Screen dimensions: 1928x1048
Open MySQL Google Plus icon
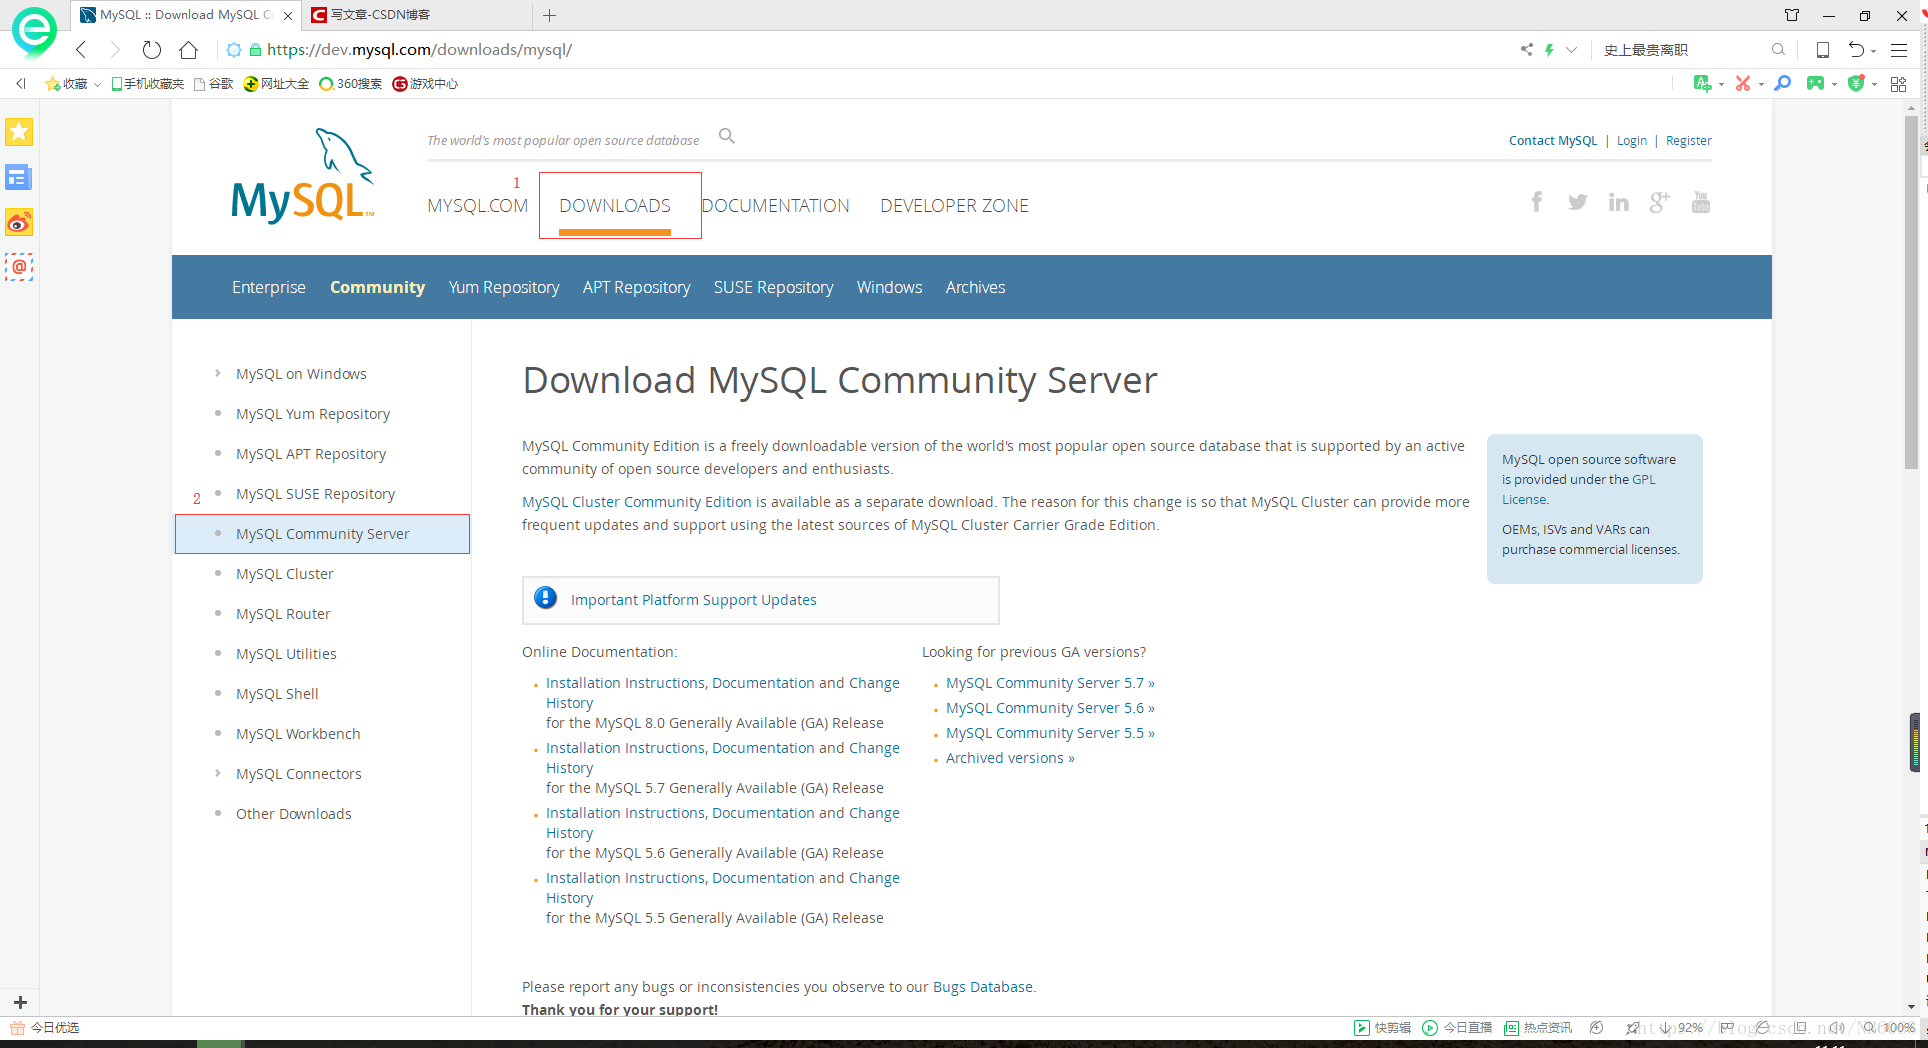(x=1660, y=202)
